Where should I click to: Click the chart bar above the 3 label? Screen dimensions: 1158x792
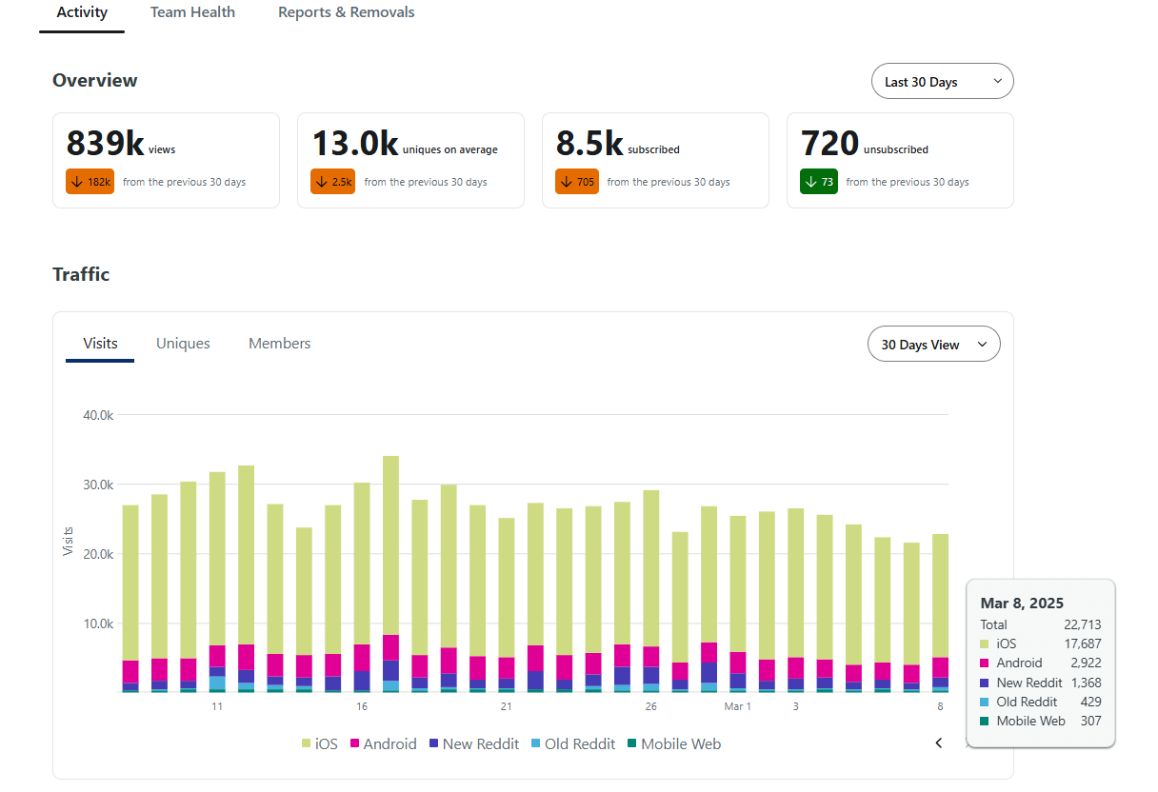795,600
